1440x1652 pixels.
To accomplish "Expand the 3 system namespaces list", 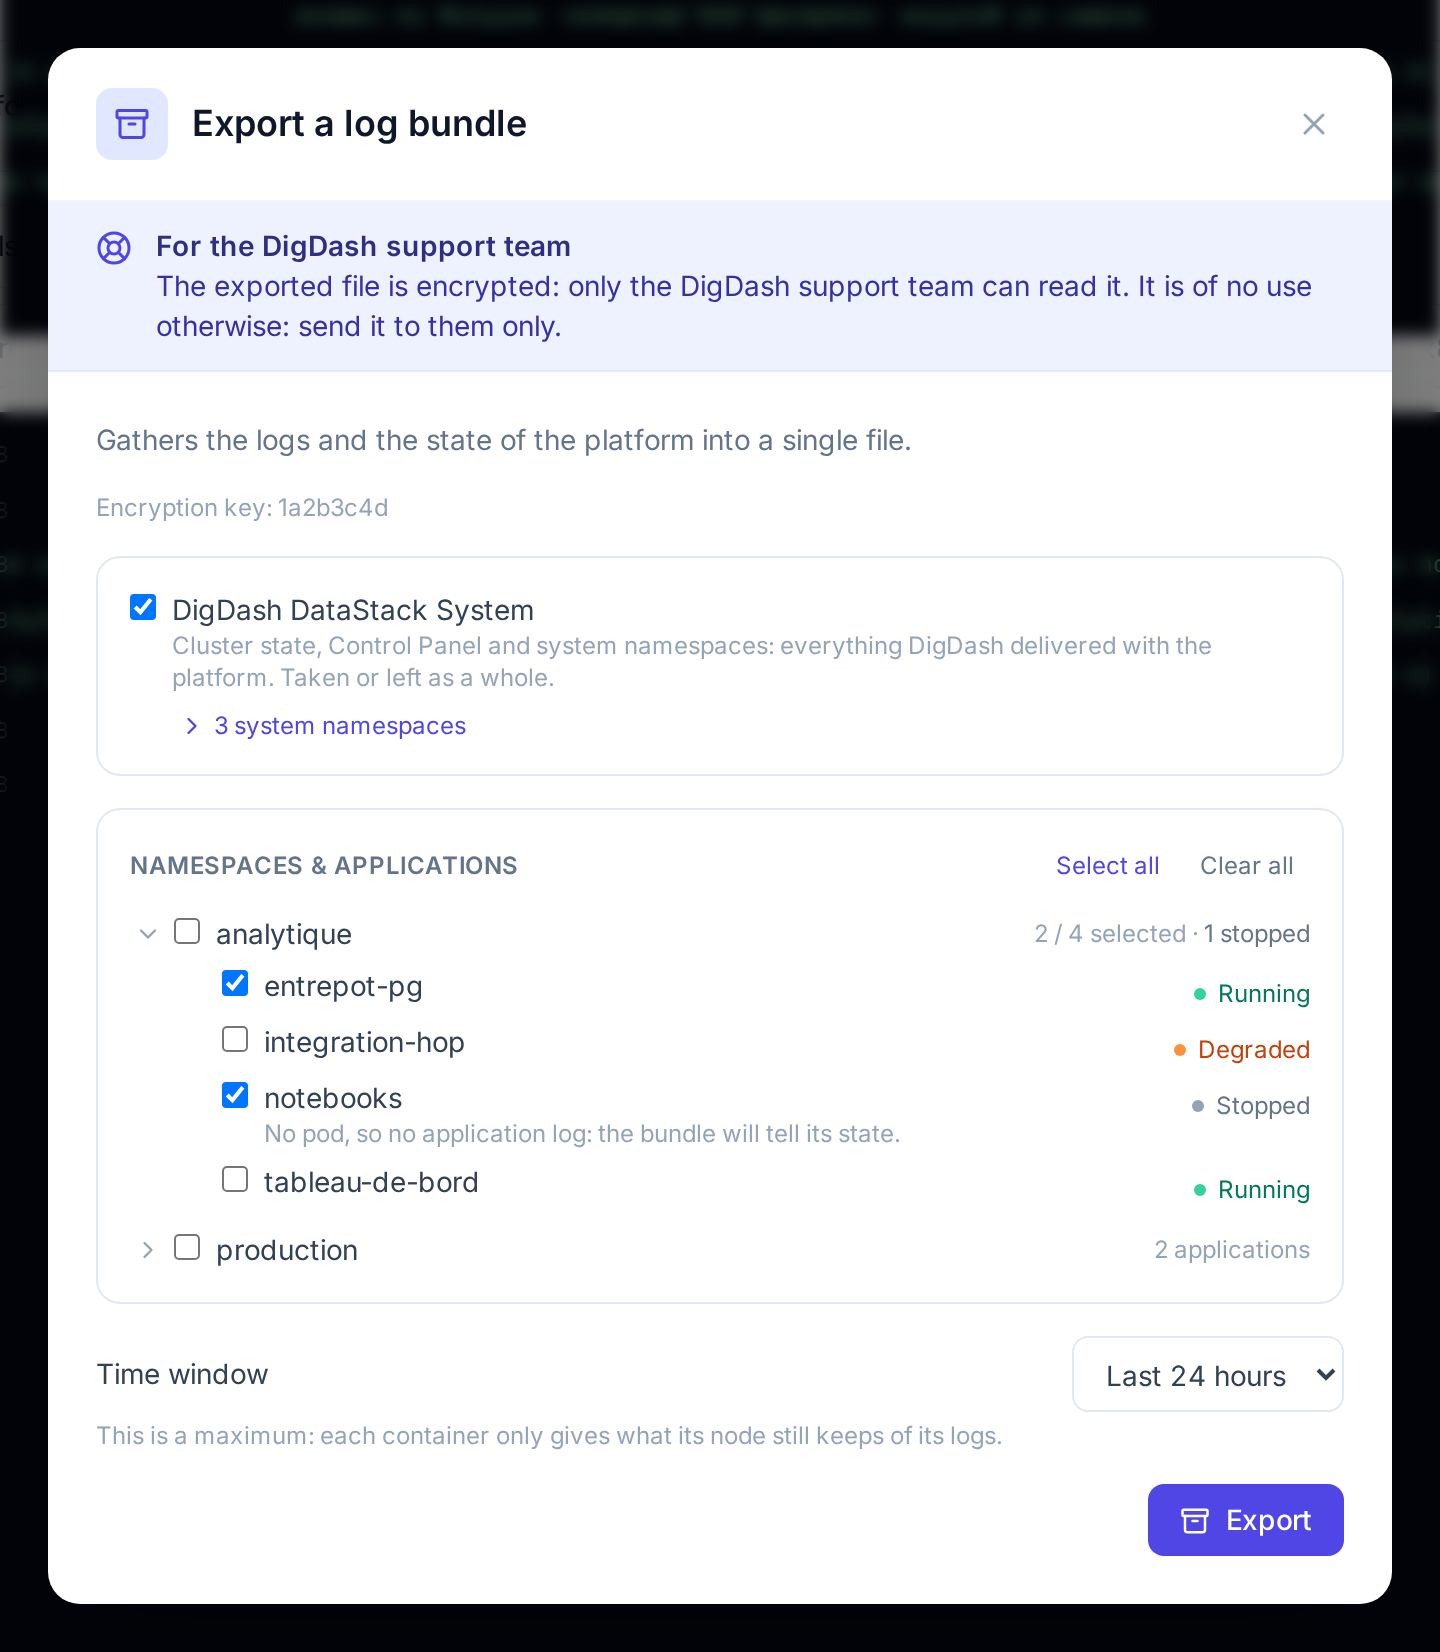I will tap(326, 726).
